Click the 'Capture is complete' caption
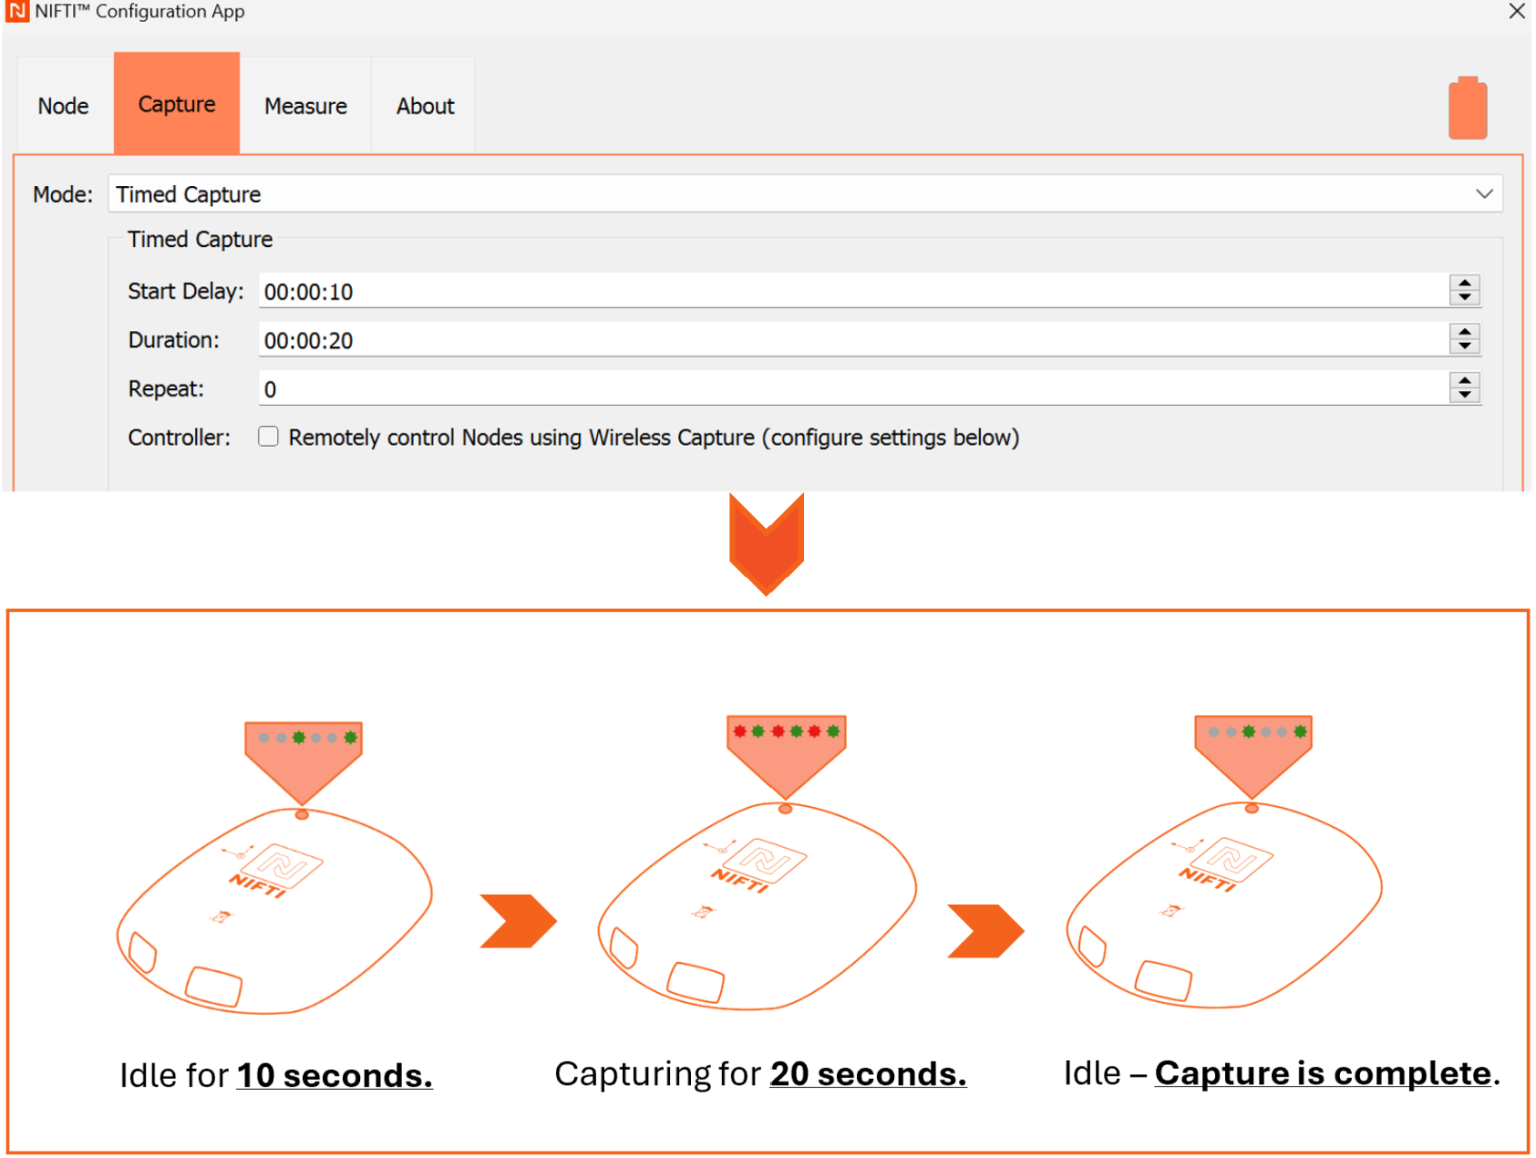The width and height of the screenshot is (1536, 1158). [1322, 1073]
